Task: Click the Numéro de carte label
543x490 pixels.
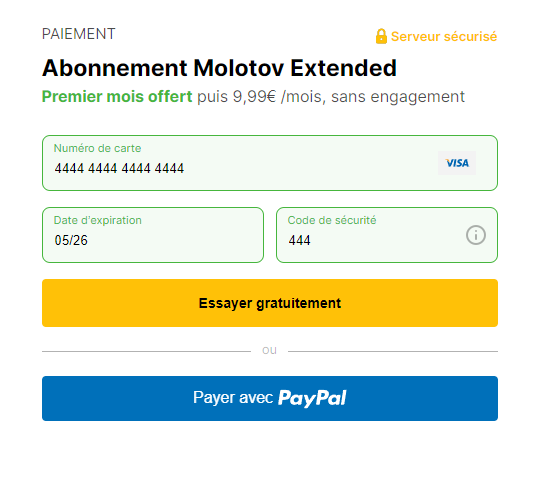Action: click(x=97, y=148)
